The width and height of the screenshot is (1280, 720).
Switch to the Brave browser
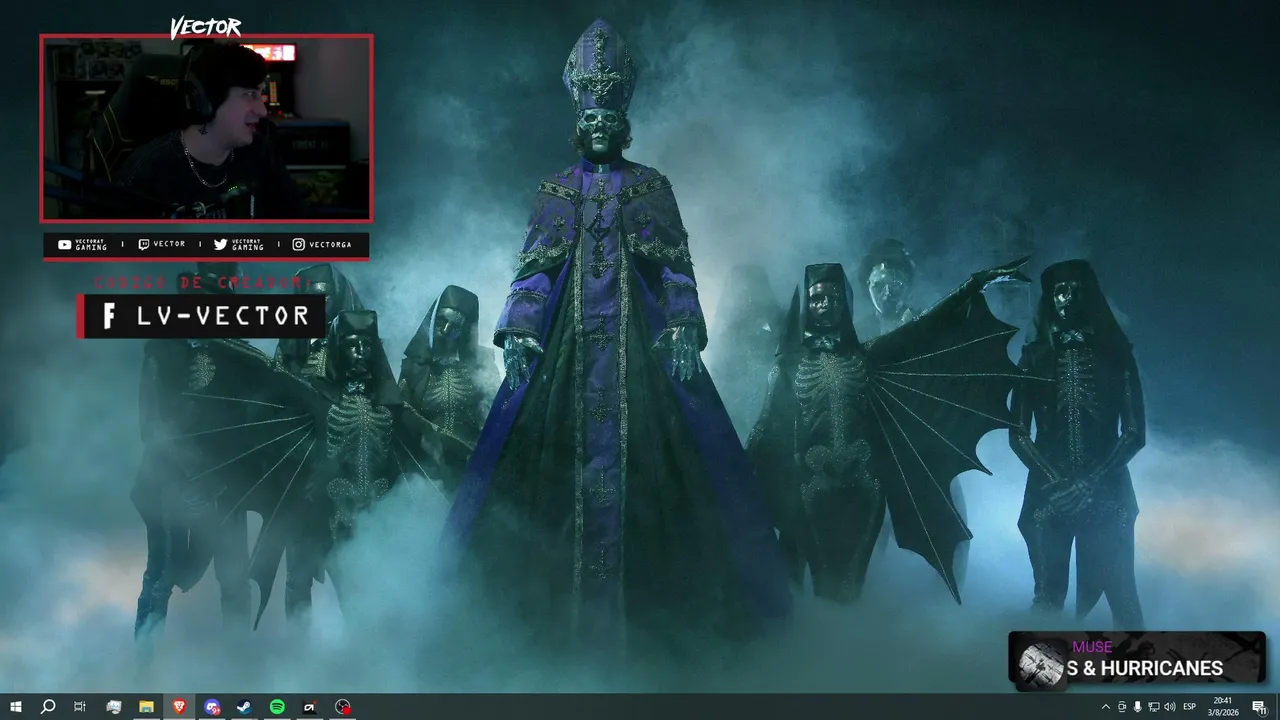tap(179, 707)
